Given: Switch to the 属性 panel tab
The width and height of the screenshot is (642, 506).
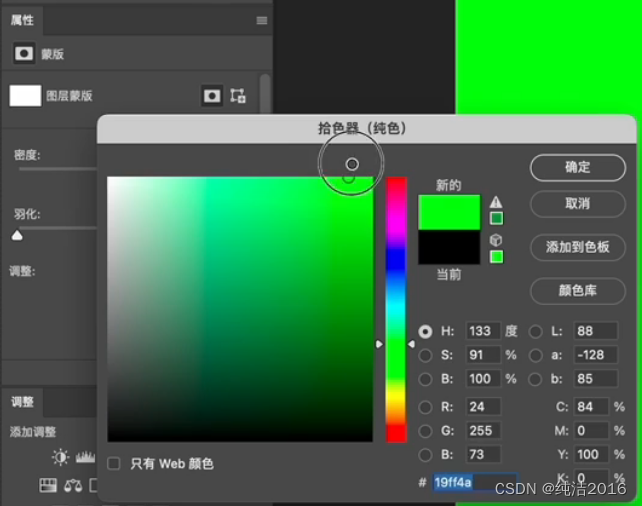Looking at the screenshot, I should [22, 20].
